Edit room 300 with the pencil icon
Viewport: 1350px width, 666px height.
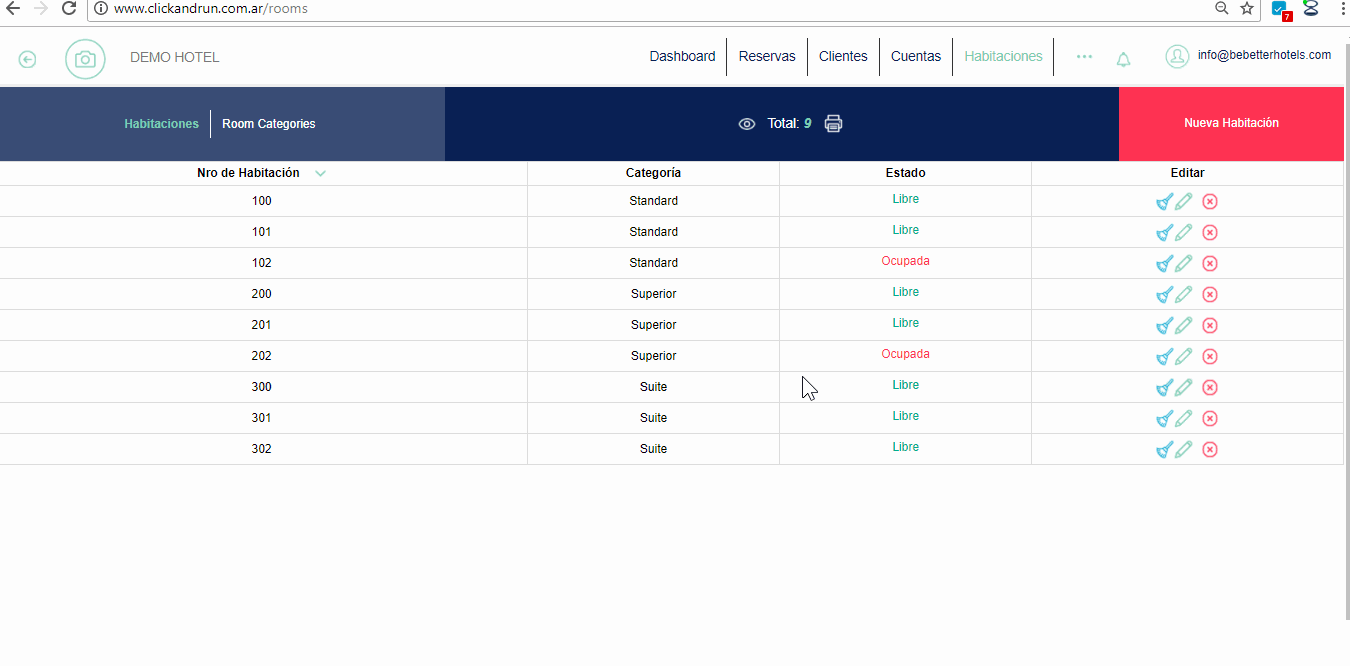coord(1184,388)
